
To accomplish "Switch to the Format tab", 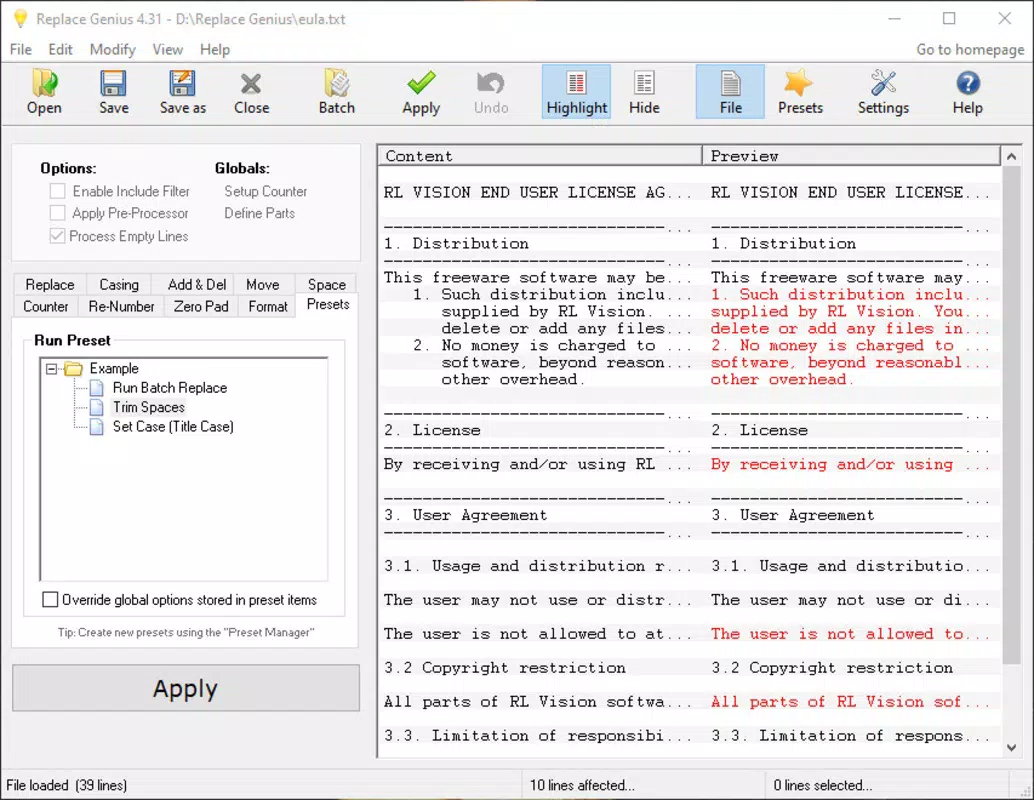I will pyautogui.click(x=268, y=307).
